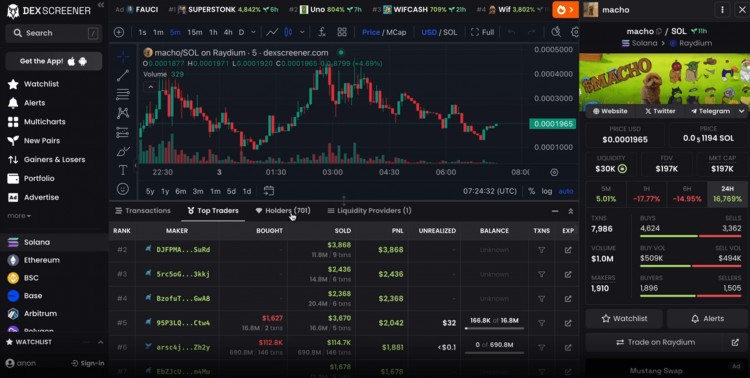
Task: Maximize the traders panel with double chevron
Action: click(x=571, y=211)
